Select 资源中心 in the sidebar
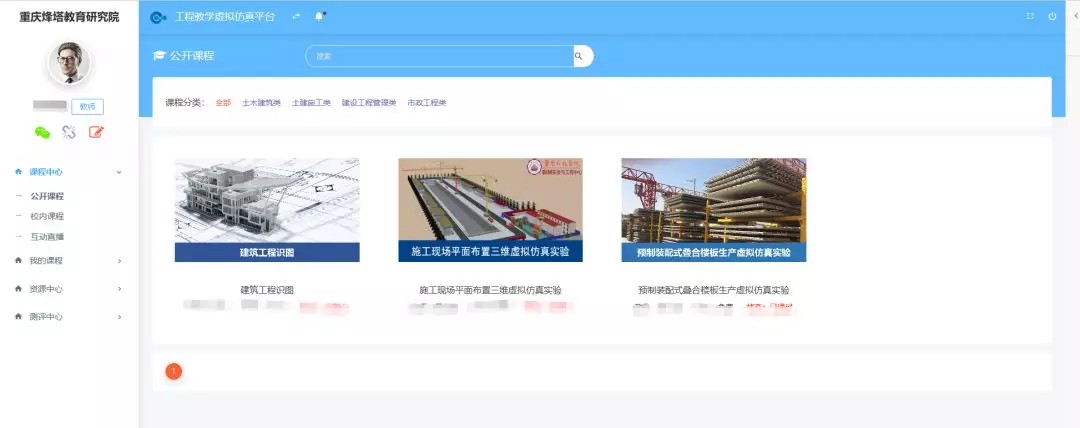Image resolution: width=1080 pixels, height=428 pixels. tap(45, 289)
